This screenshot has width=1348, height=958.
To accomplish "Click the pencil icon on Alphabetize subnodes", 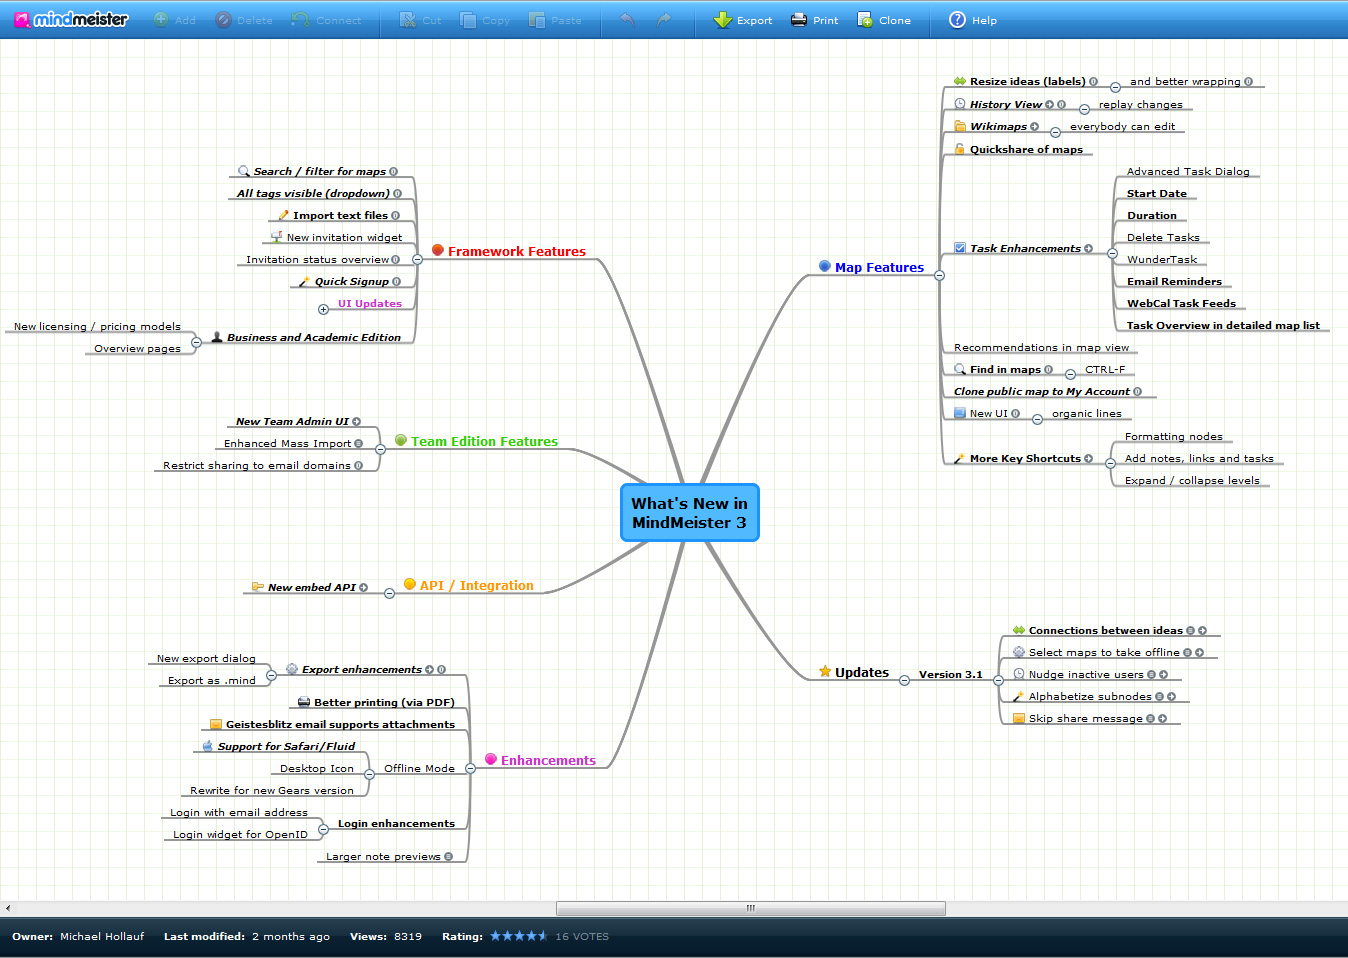I will 1019,697.
